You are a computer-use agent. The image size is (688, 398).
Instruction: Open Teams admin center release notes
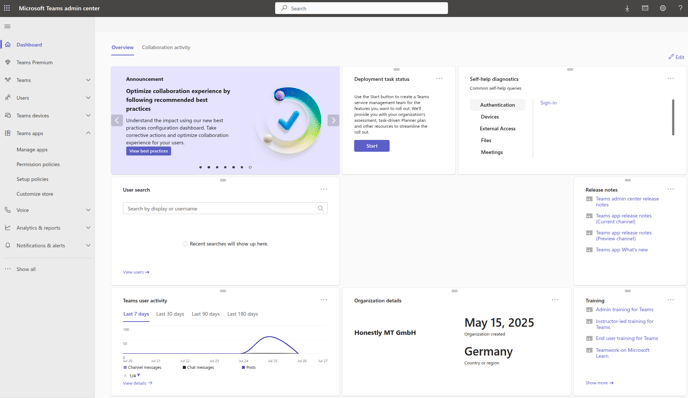(627, 201)
